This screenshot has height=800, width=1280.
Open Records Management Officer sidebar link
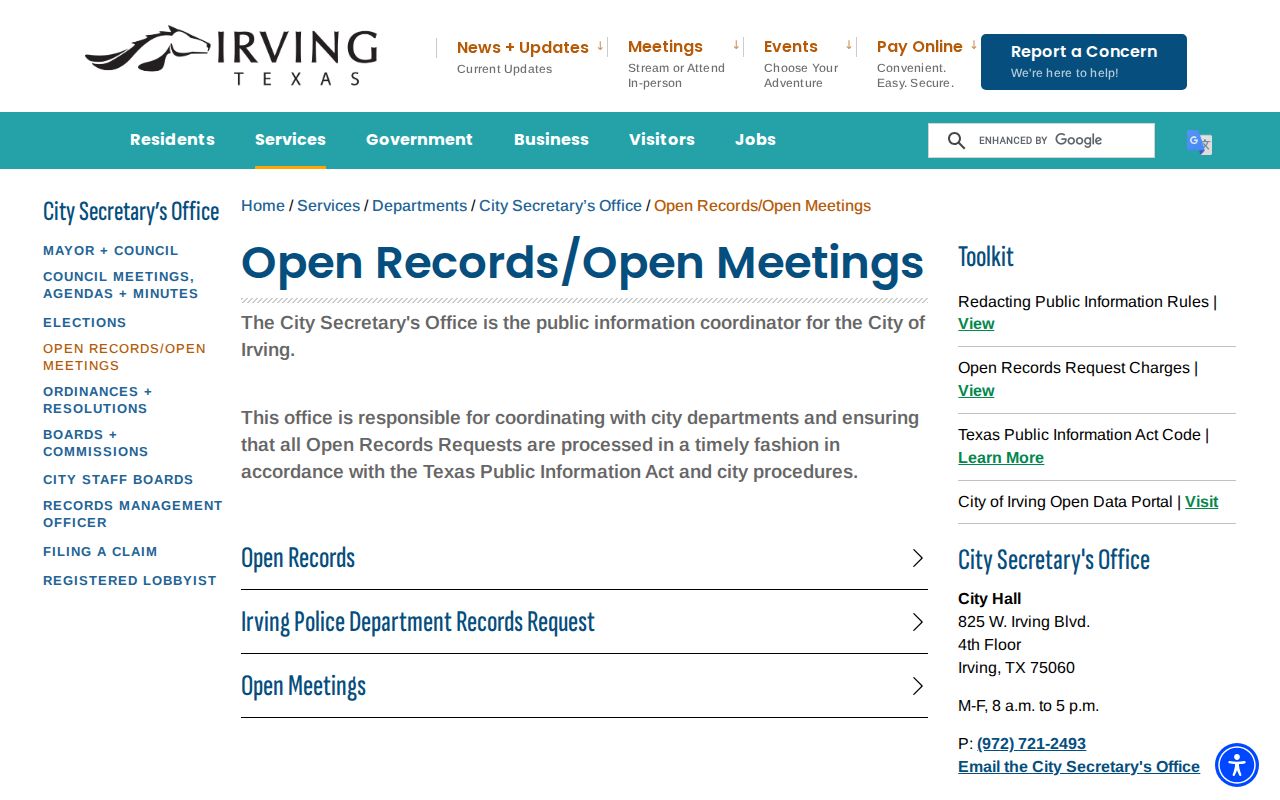click(133, 514)
